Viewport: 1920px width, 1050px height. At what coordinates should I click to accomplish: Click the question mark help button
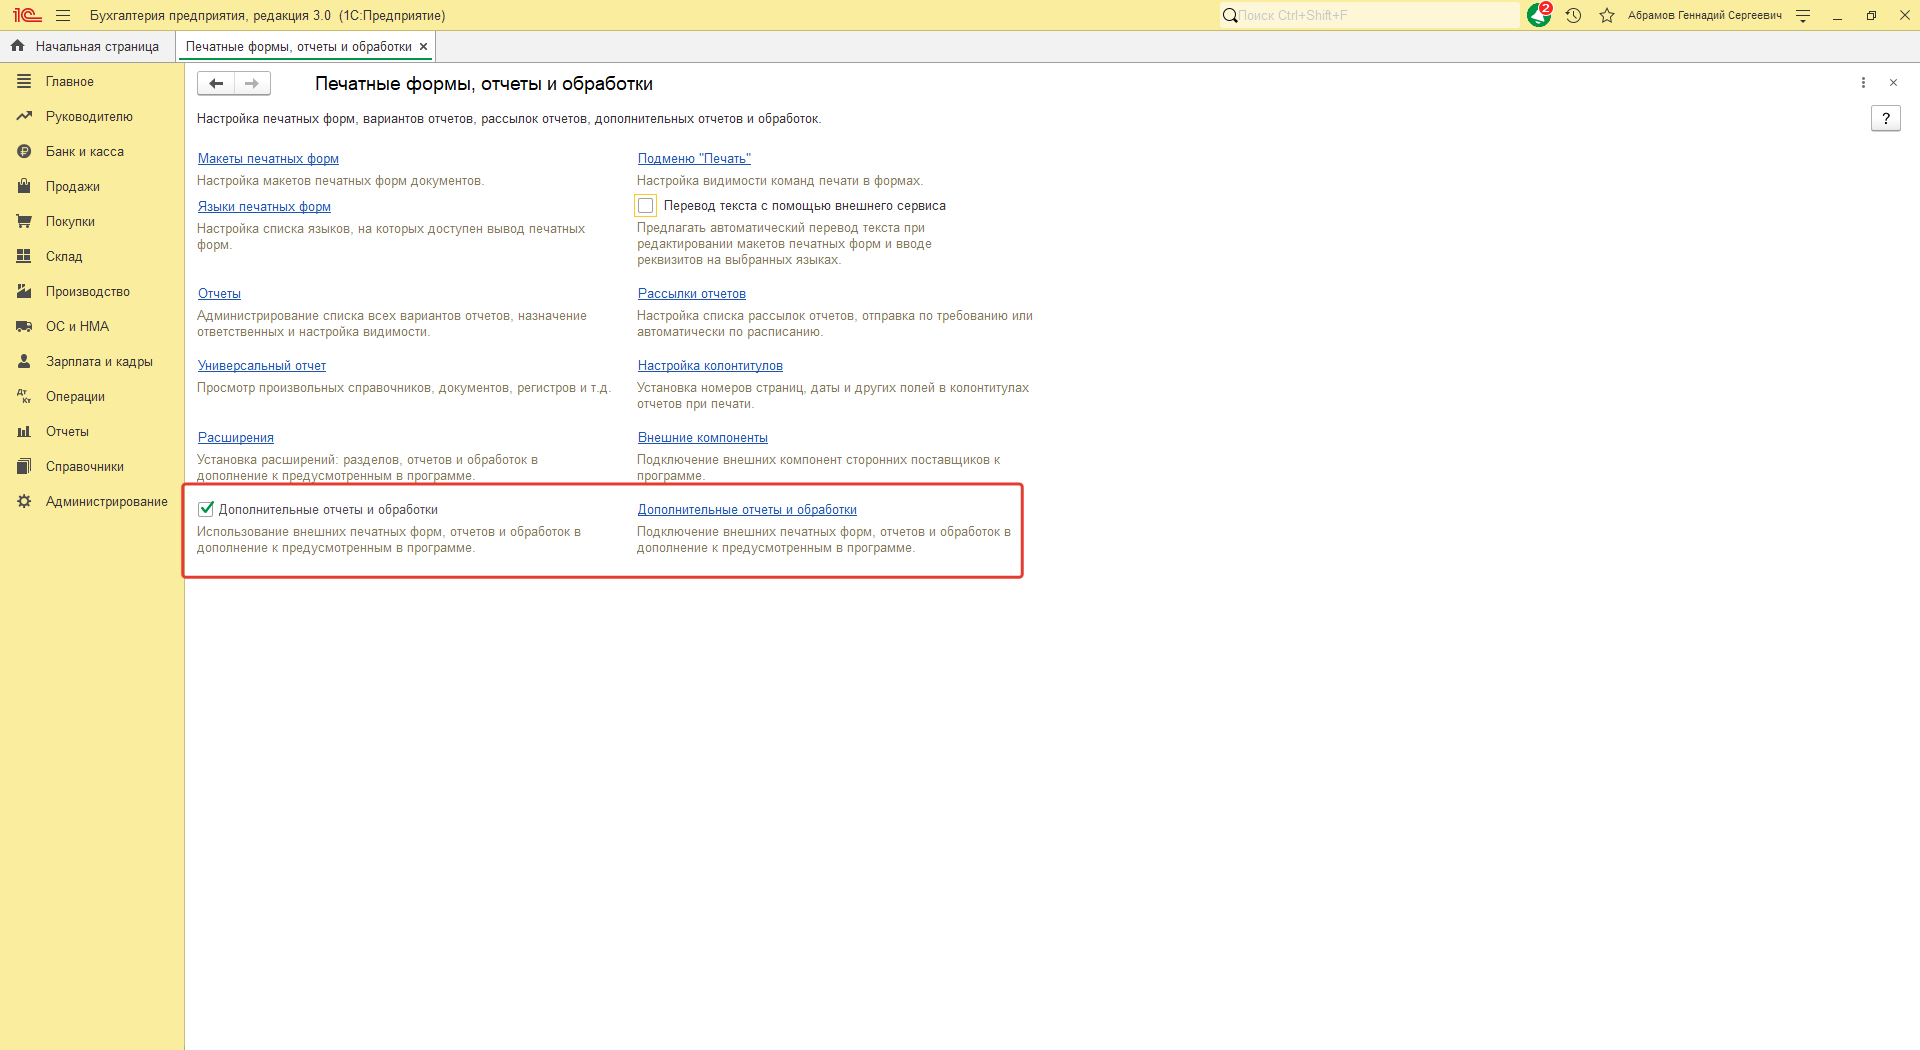pyautogui.click(x=1885, y=118)
